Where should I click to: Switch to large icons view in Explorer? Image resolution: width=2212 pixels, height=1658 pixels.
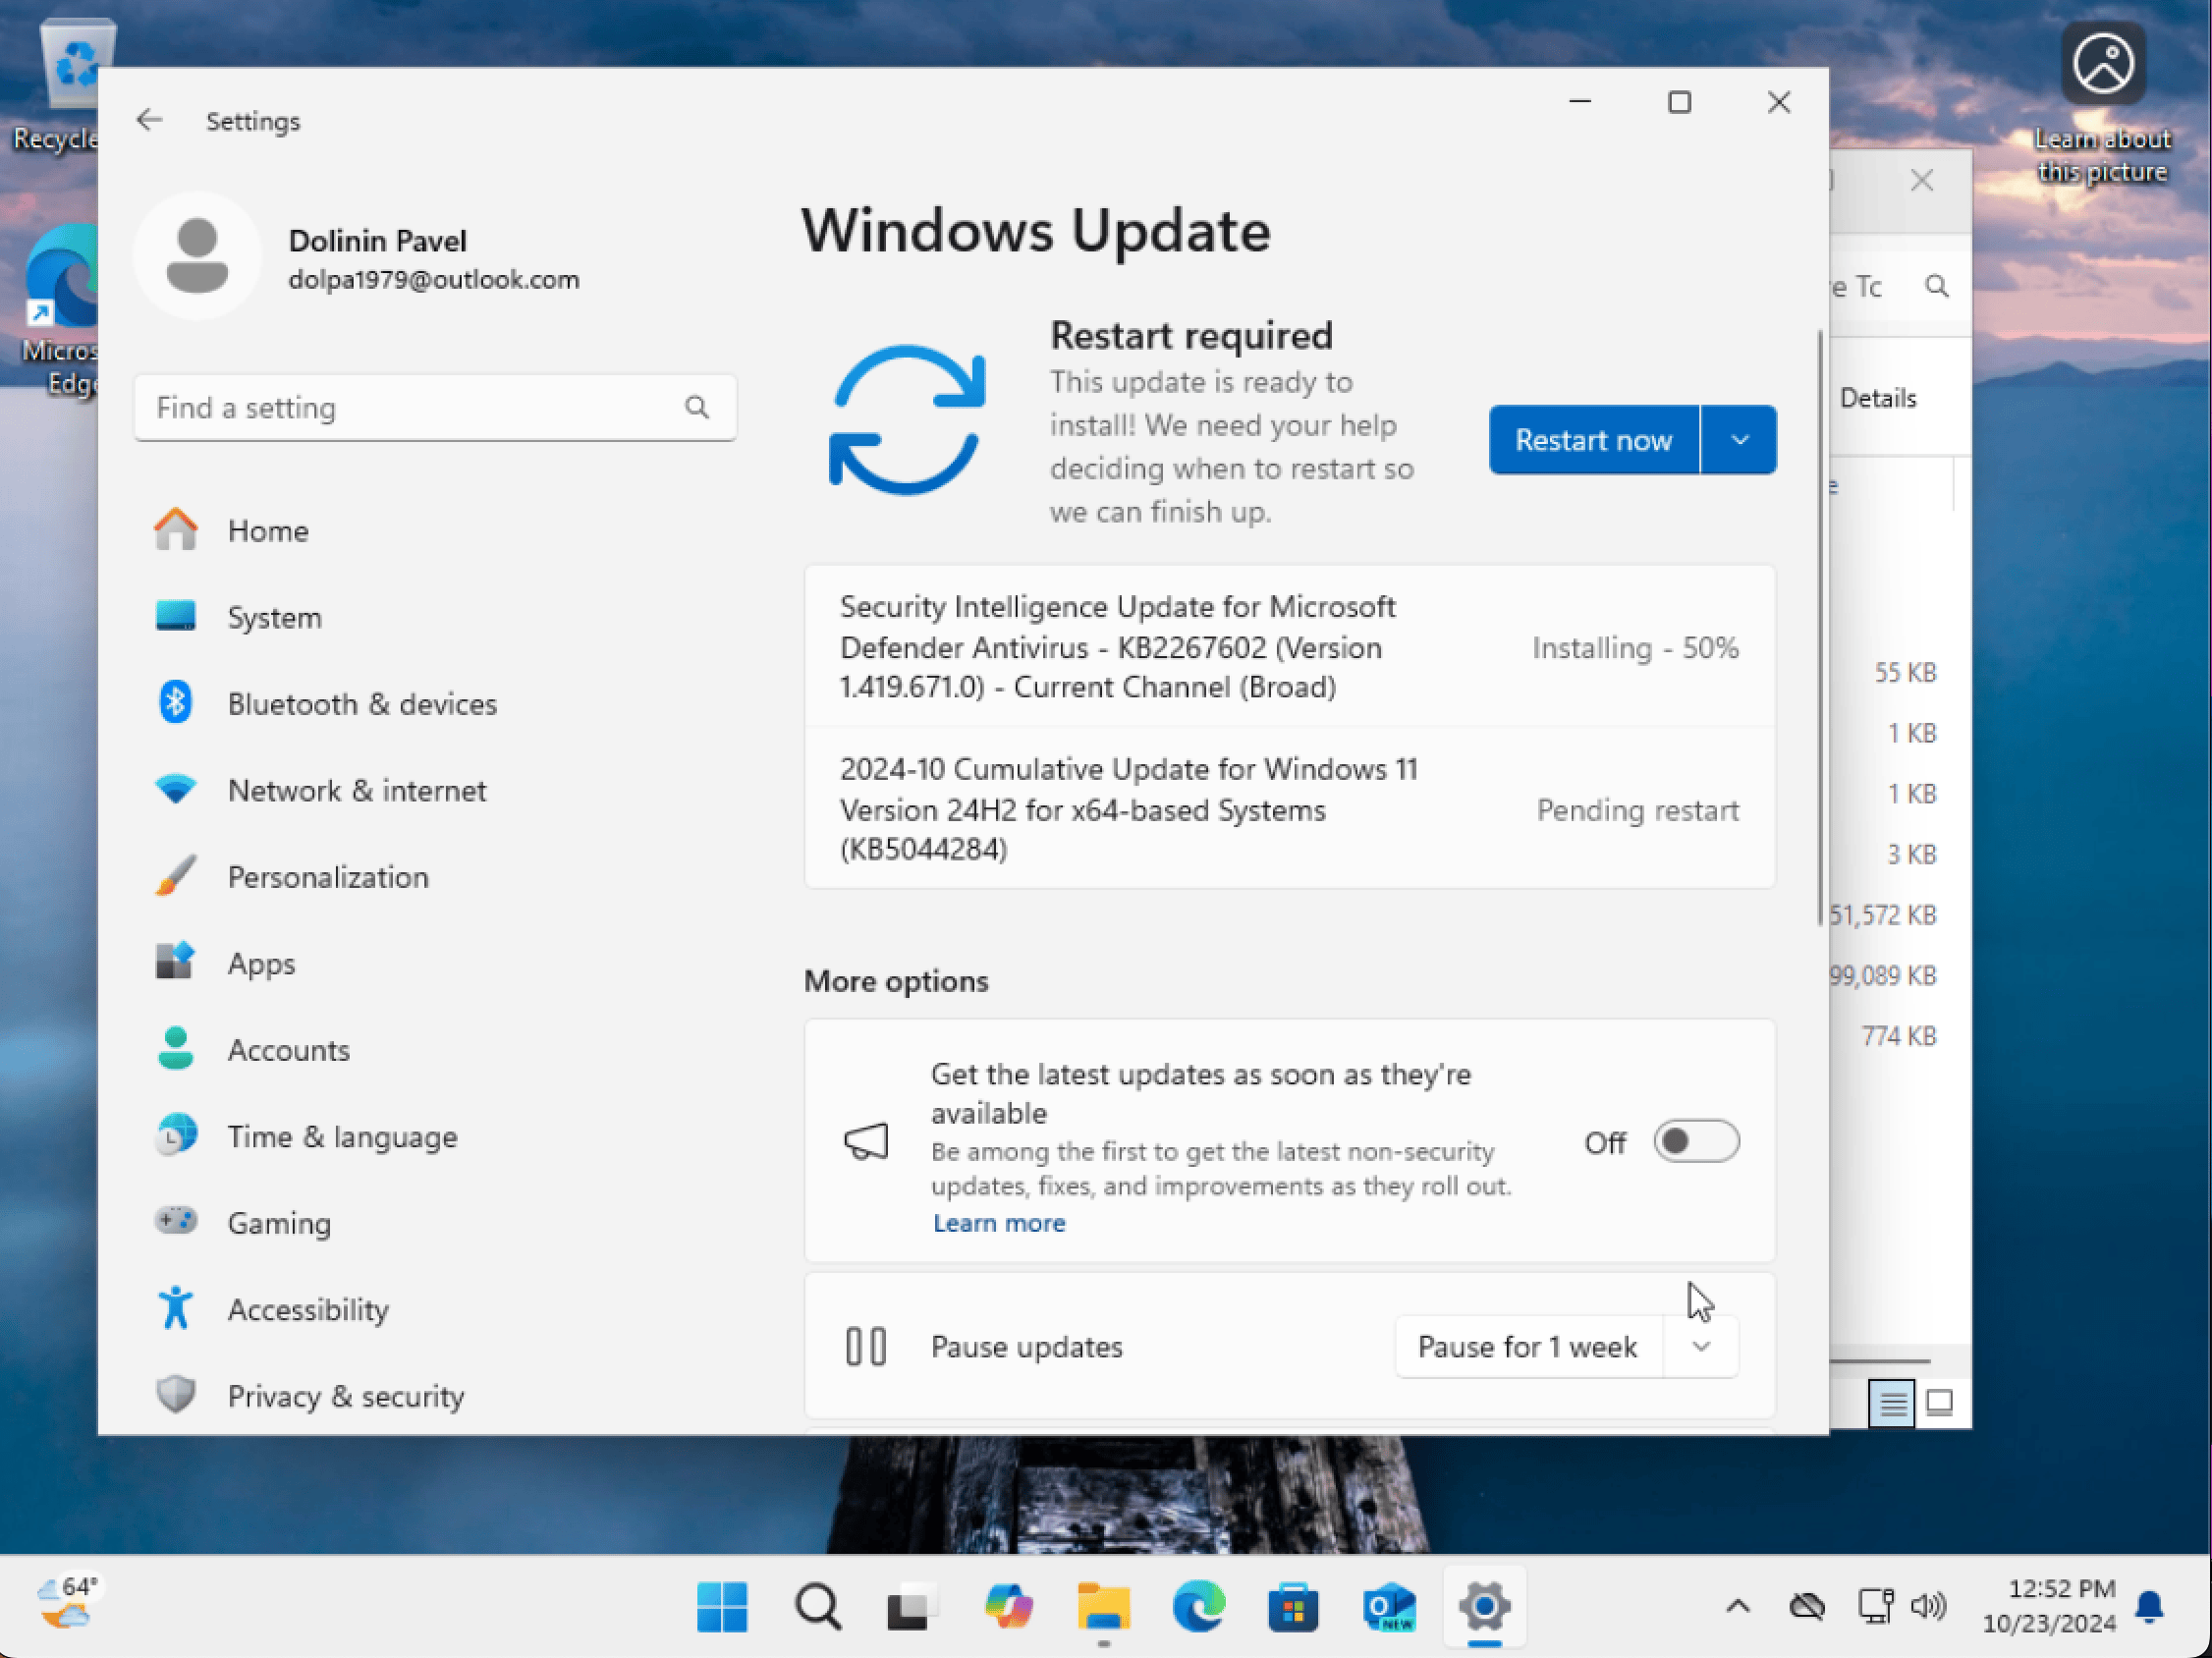(1940, 1403)
